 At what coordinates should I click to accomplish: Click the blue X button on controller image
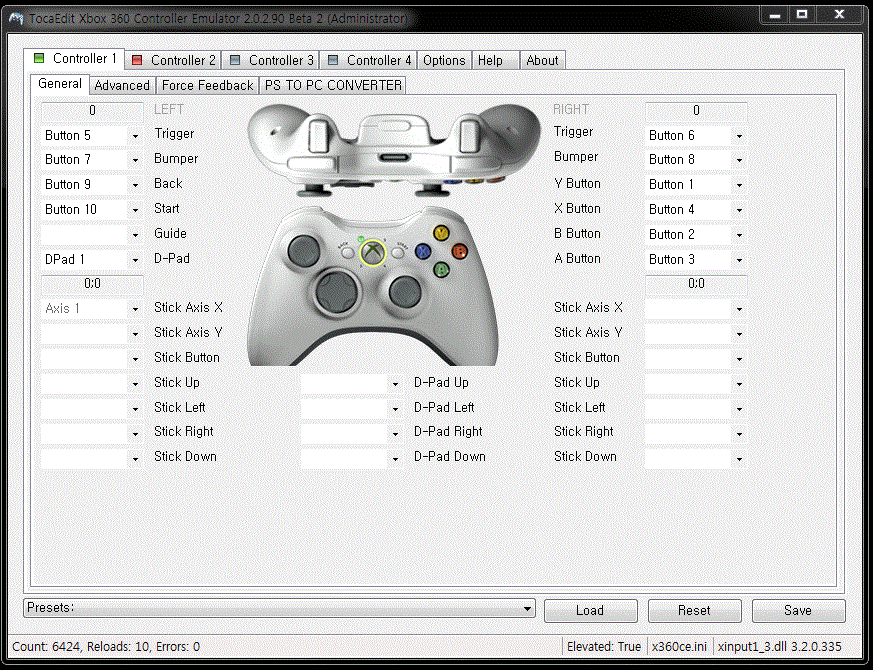pyautogui.click(x=423, y=252)
